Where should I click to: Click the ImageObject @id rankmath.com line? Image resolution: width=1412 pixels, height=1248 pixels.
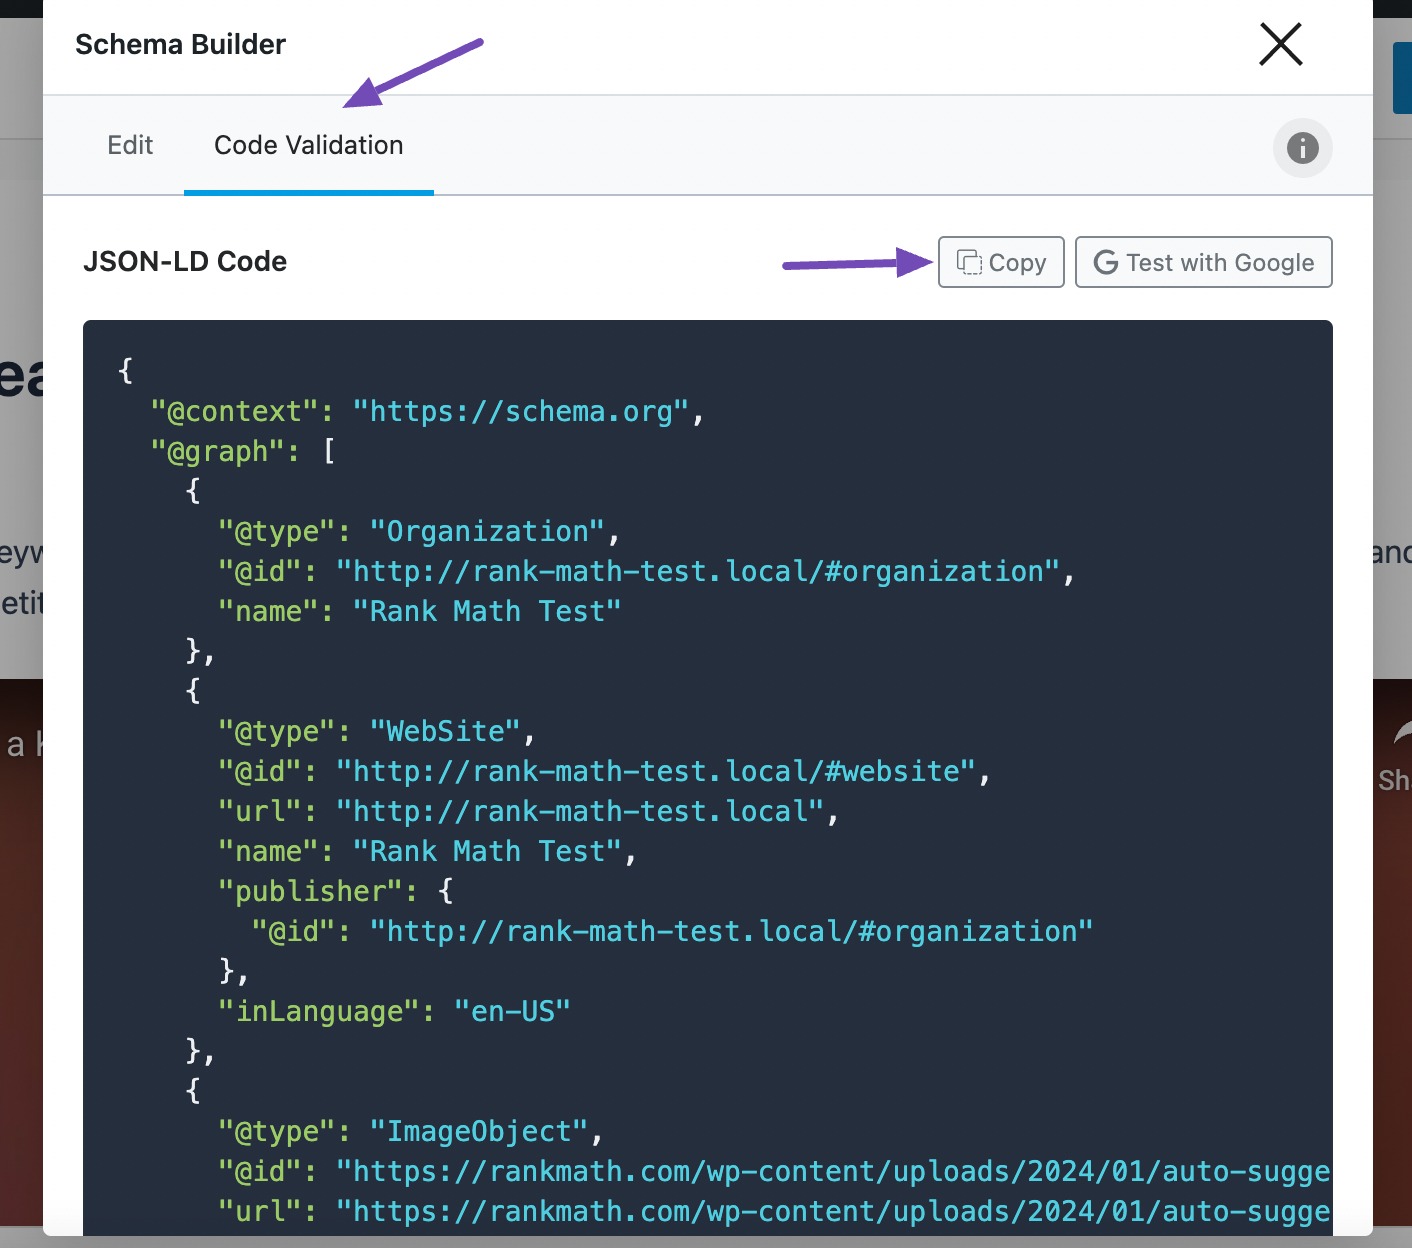(x=774, y=1172)
